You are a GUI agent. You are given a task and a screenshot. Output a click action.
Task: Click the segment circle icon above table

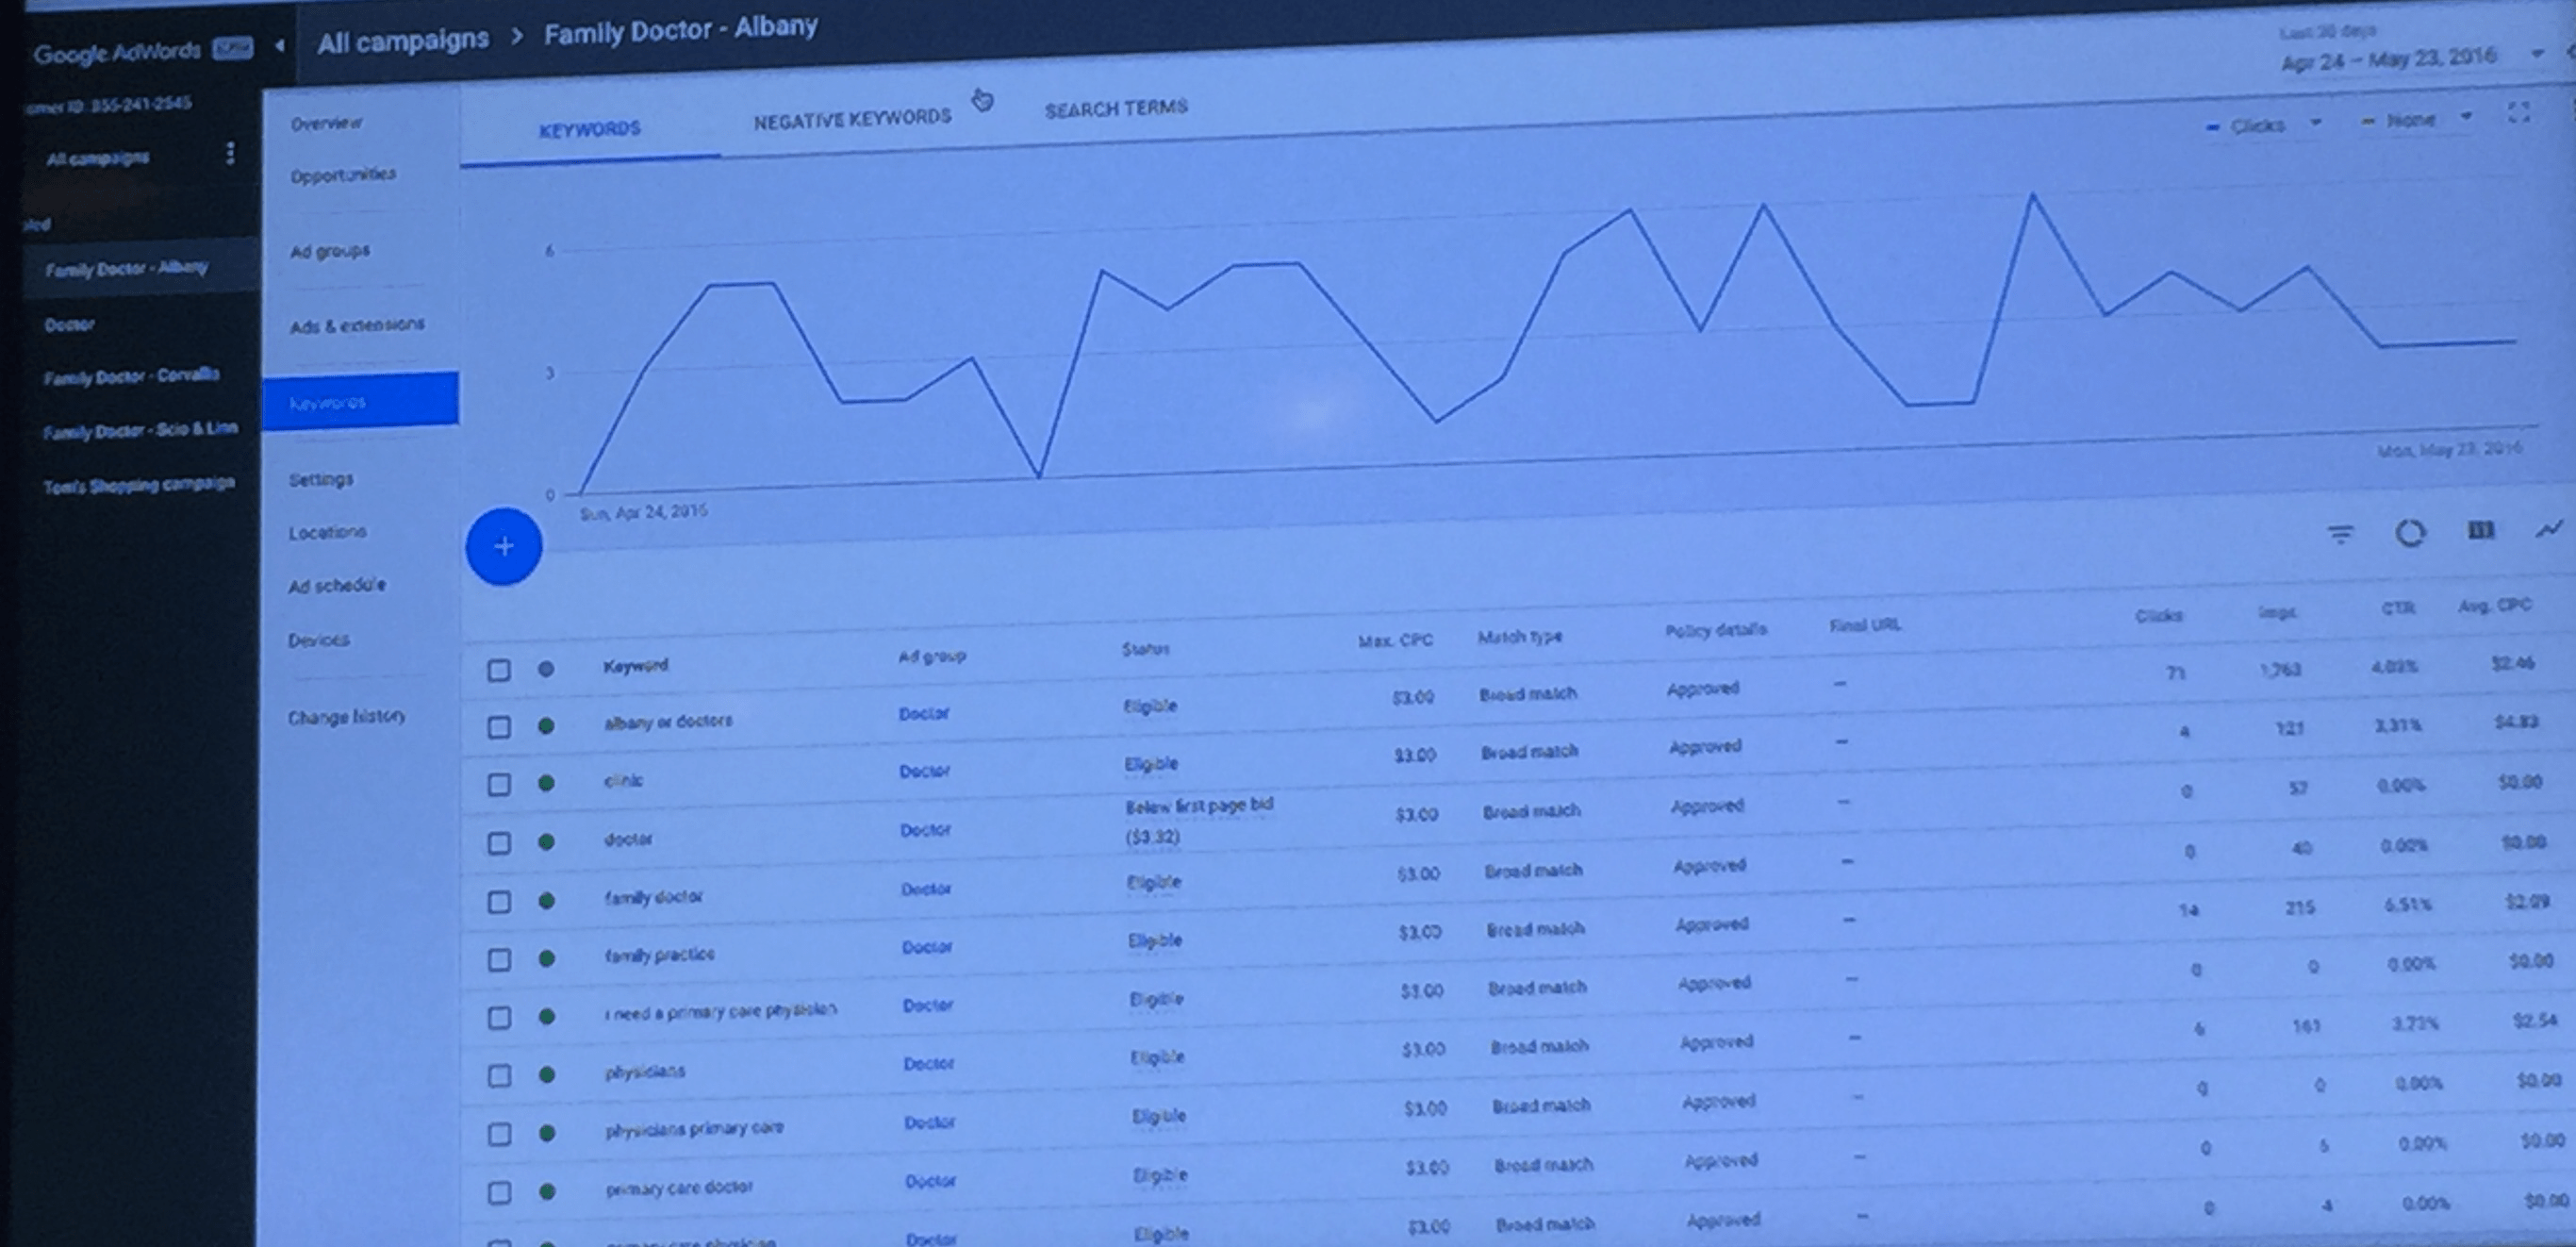pos(2410,533)
